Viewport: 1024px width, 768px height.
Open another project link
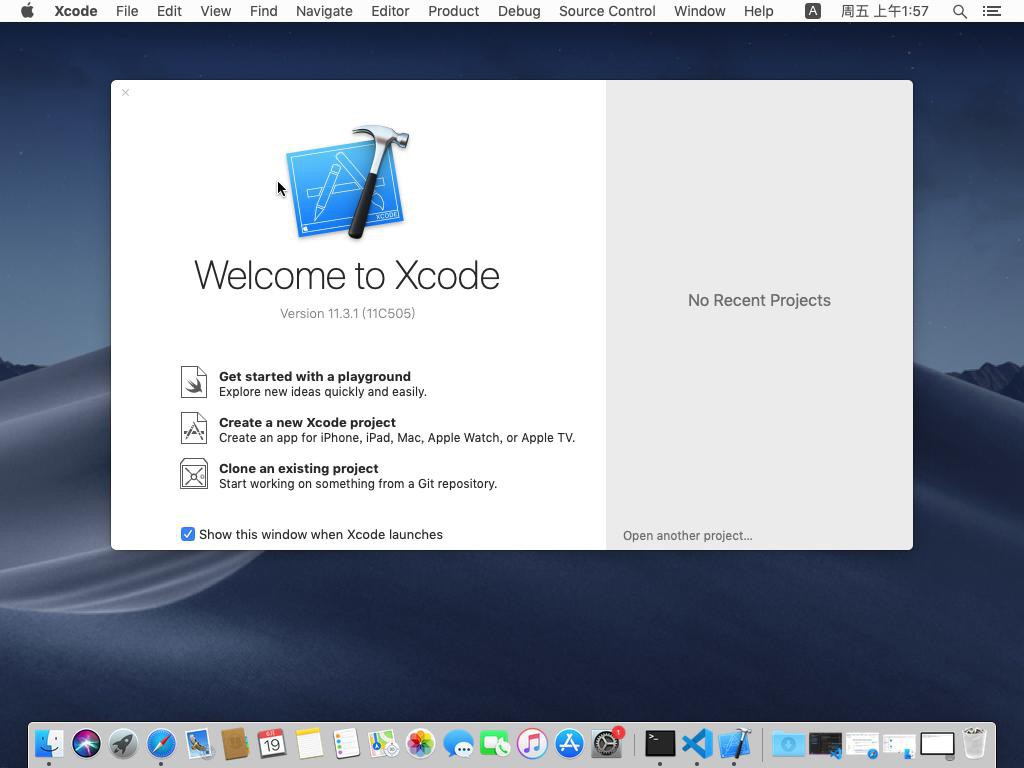click(x=688, y=536)
